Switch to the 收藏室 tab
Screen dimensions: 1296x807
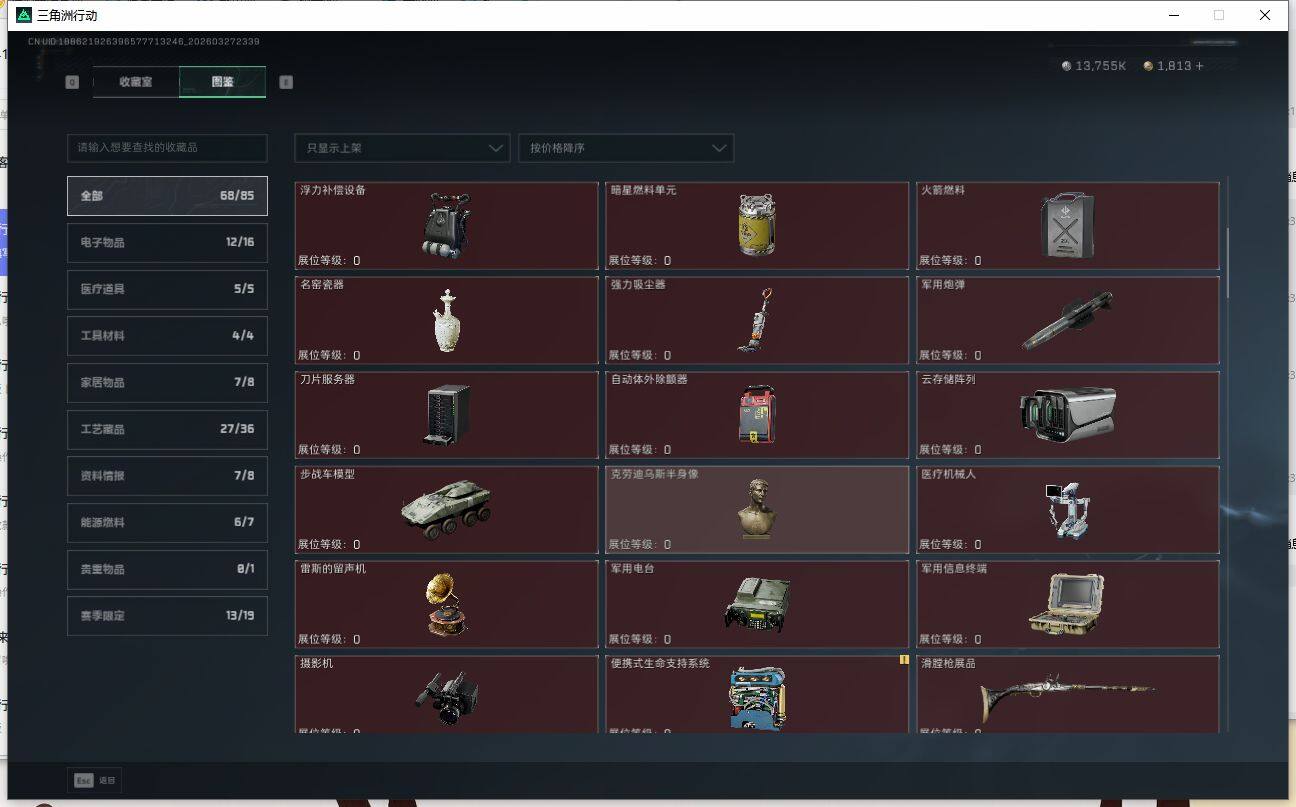(x=136, y=82)
